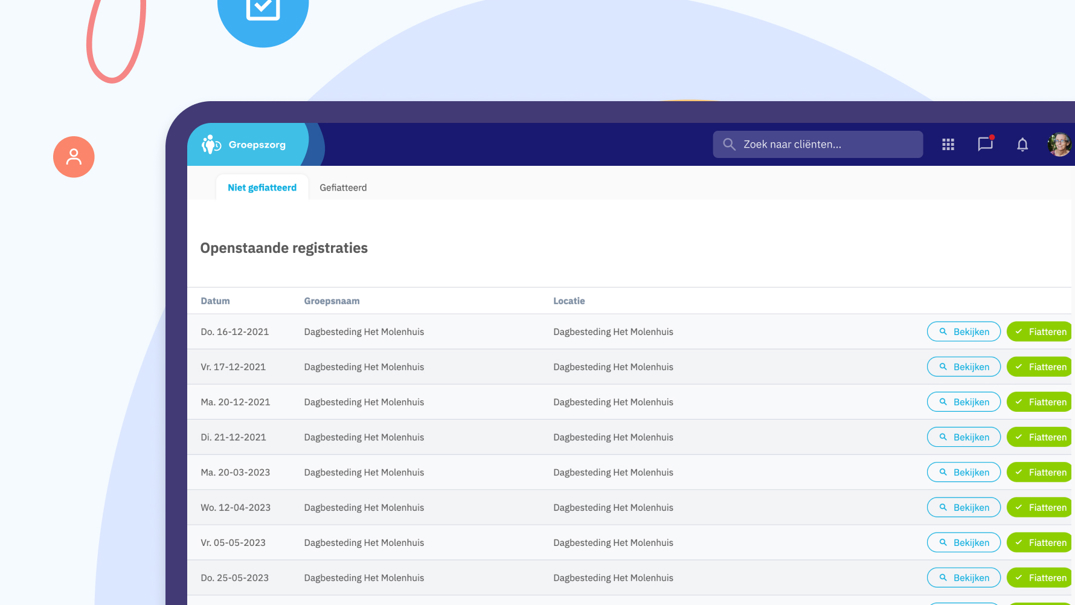The image size is (1075, 605).
Task: Sort by the Groepsnaam column header
Action: pos(332,300)
